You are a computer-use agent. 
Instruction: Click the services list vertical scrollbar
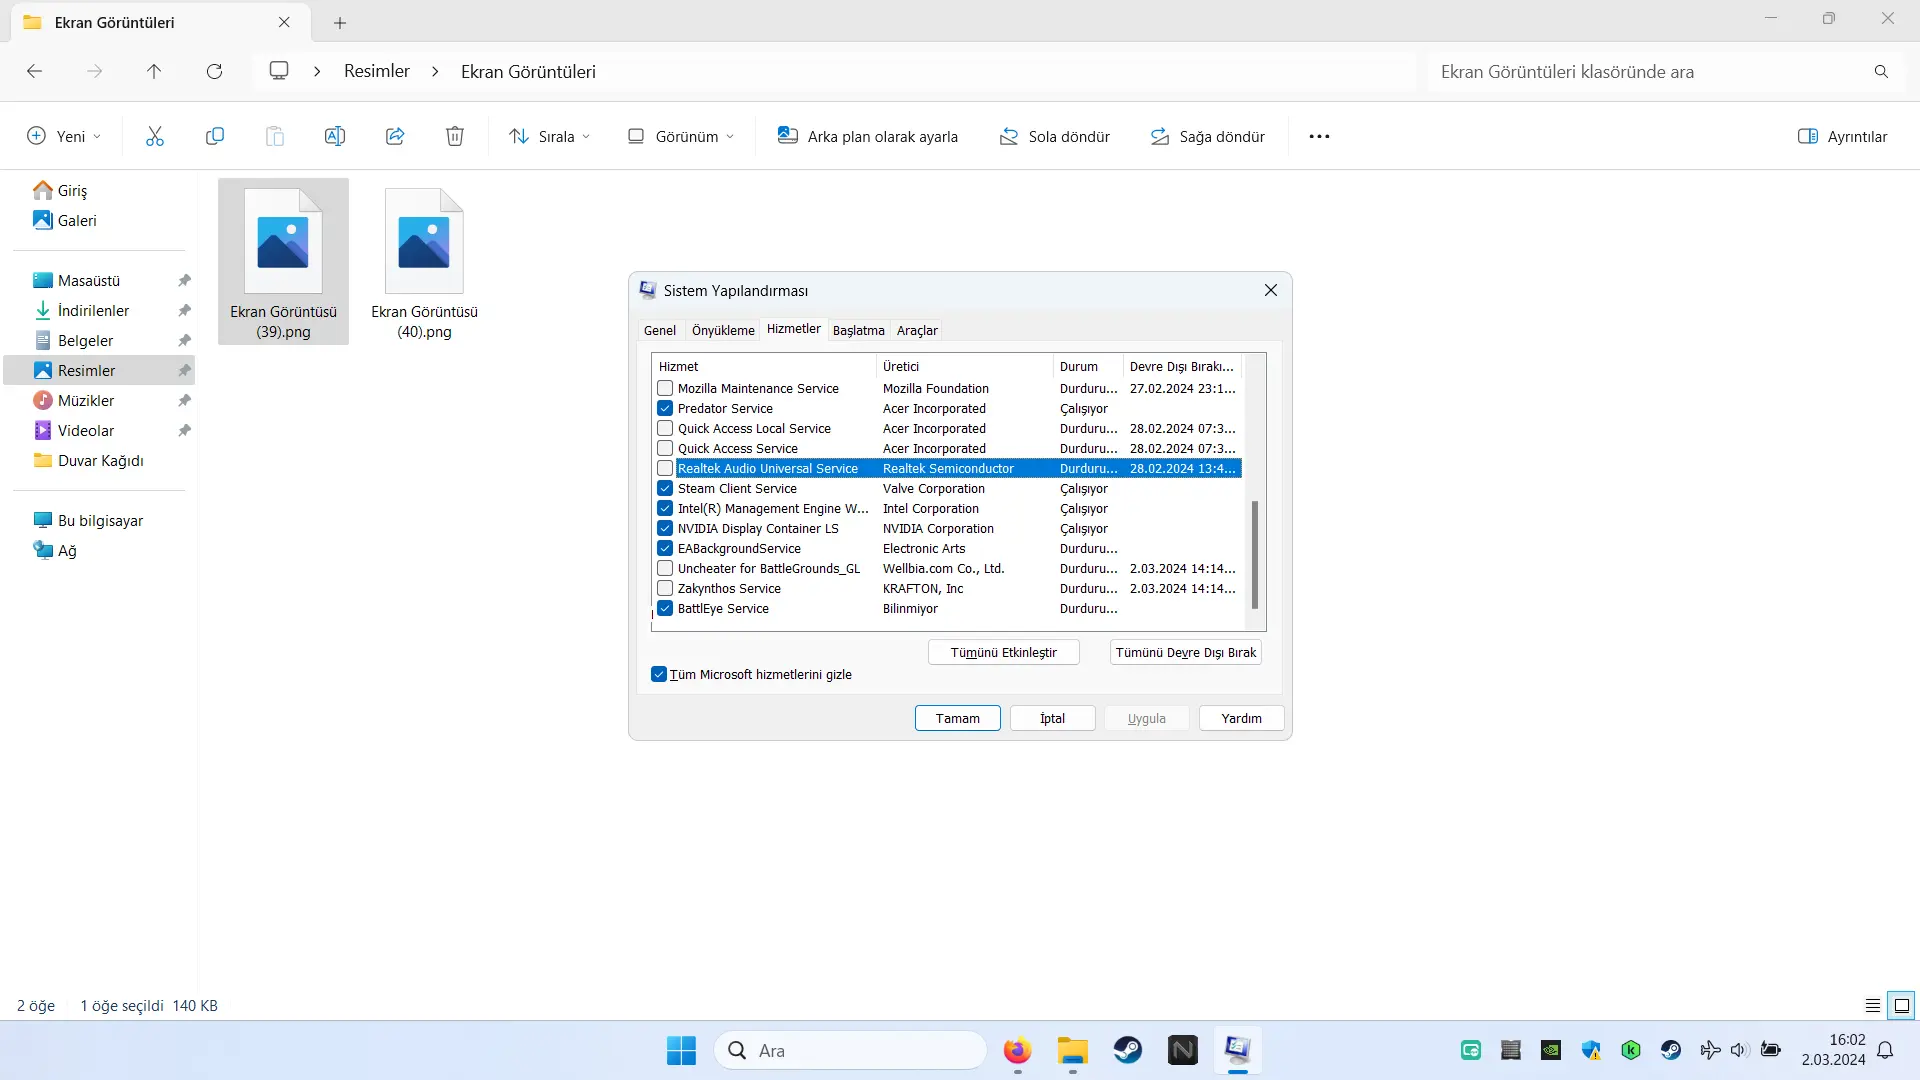(x=1255, y=554)
